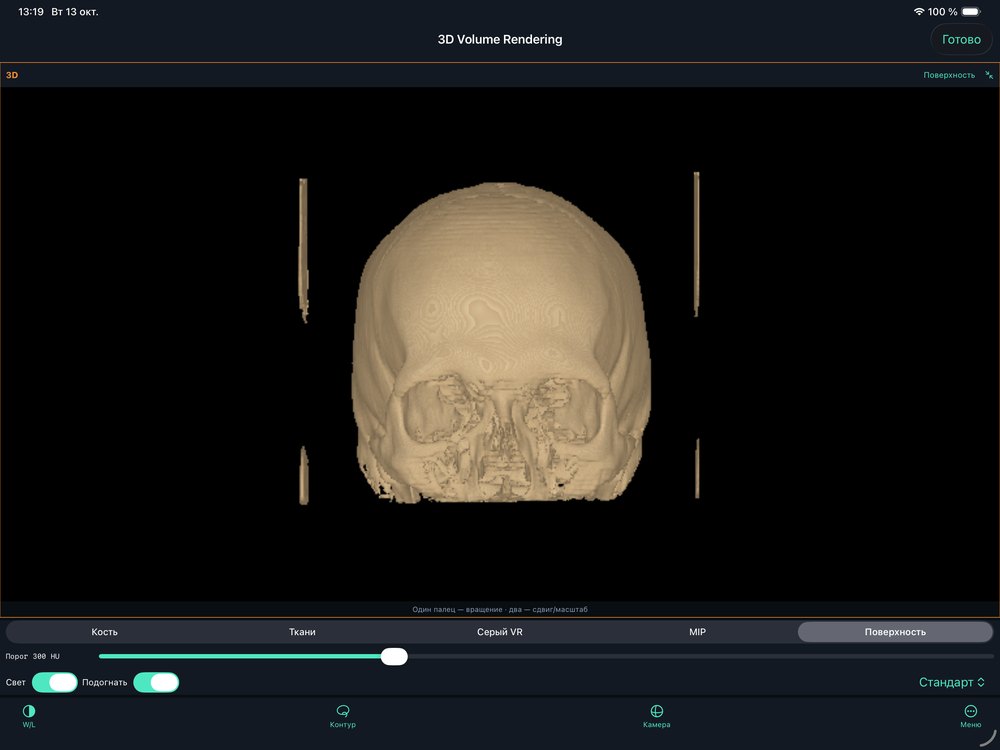Open the Меню more options
1000x750 pixels.
[970, 716]
